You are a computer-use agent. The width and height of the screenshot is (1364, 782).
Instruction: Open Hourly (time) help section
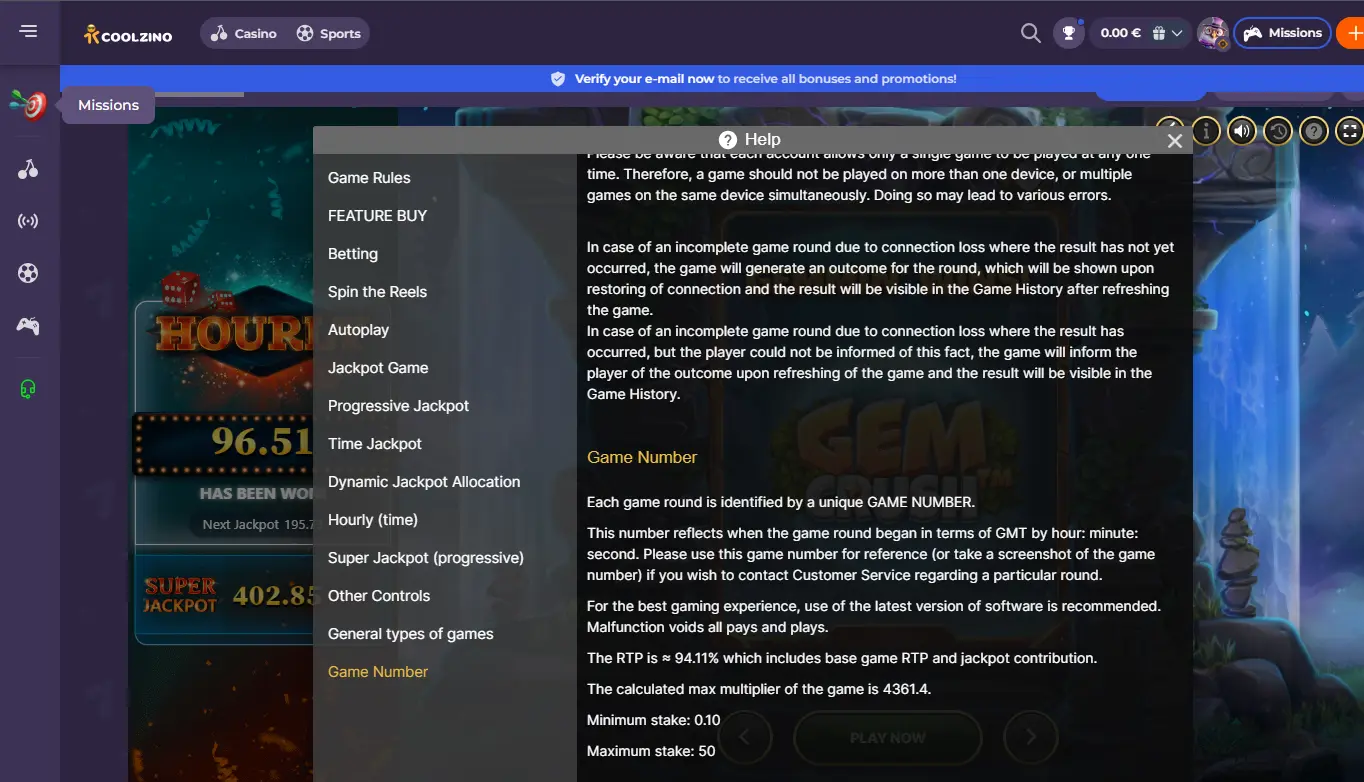pyautogui.click(x=373, y=520)
